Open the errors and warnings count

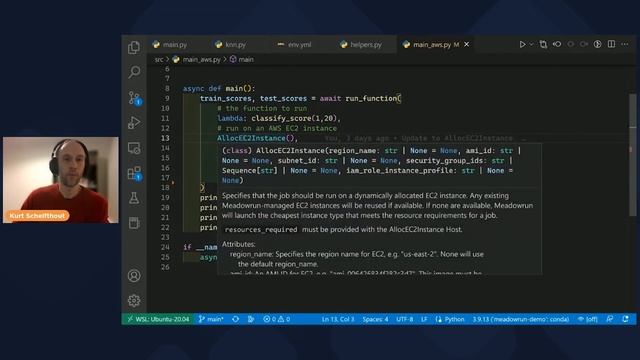click(x=276, y=319)
